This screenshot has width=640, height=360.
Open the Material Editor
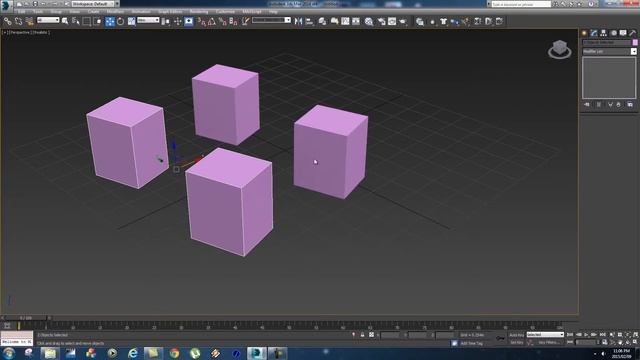(x=369, y=21)
